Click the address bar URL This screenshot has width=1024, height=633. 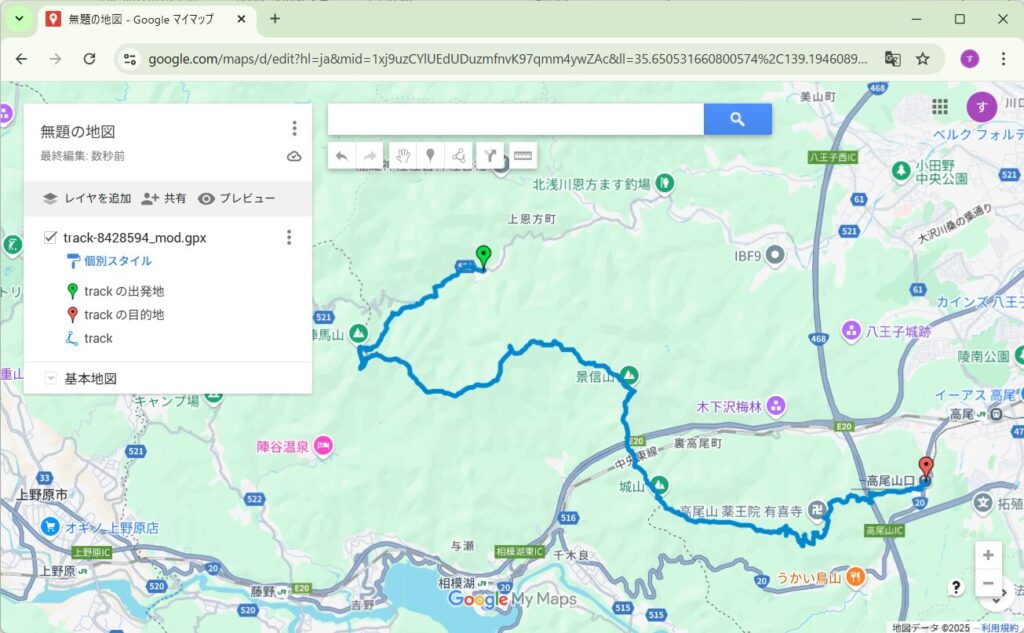pos(508,59)
